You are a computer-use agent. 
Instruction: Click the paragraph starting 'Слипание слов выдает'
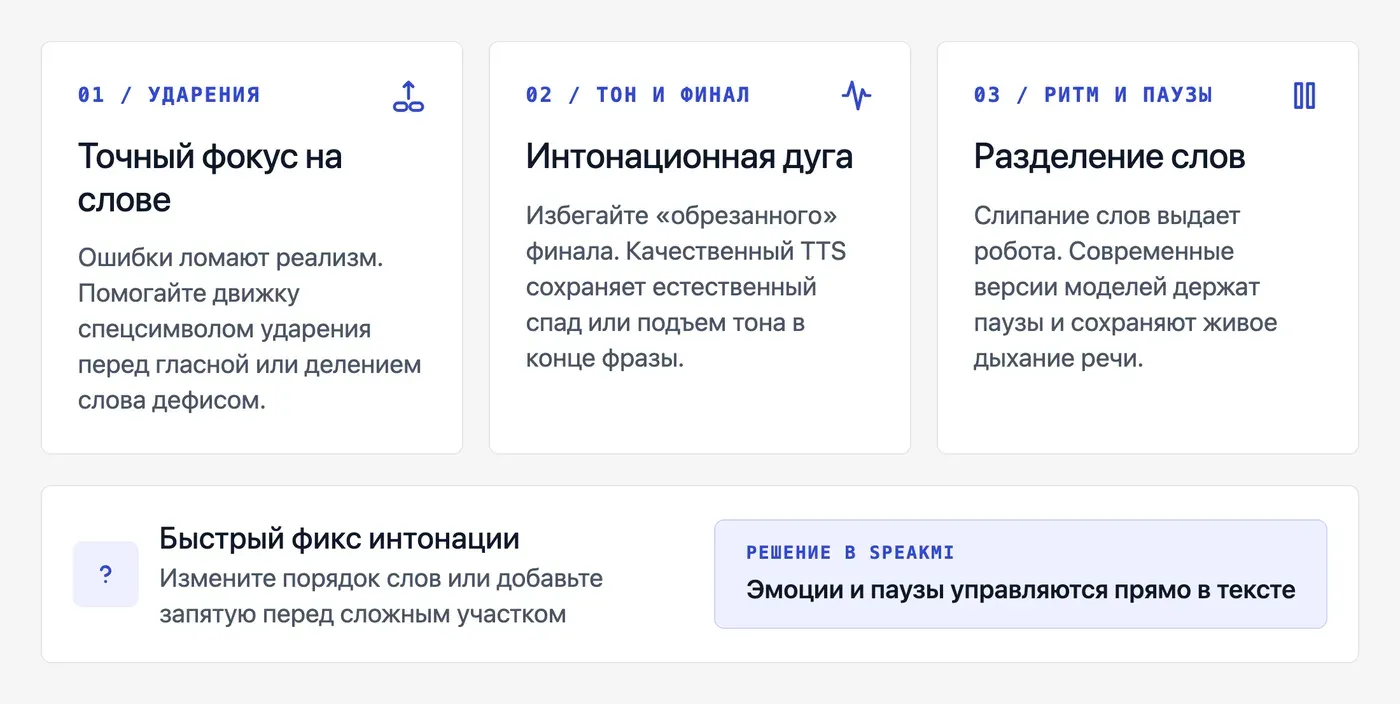coord(1126,287)
